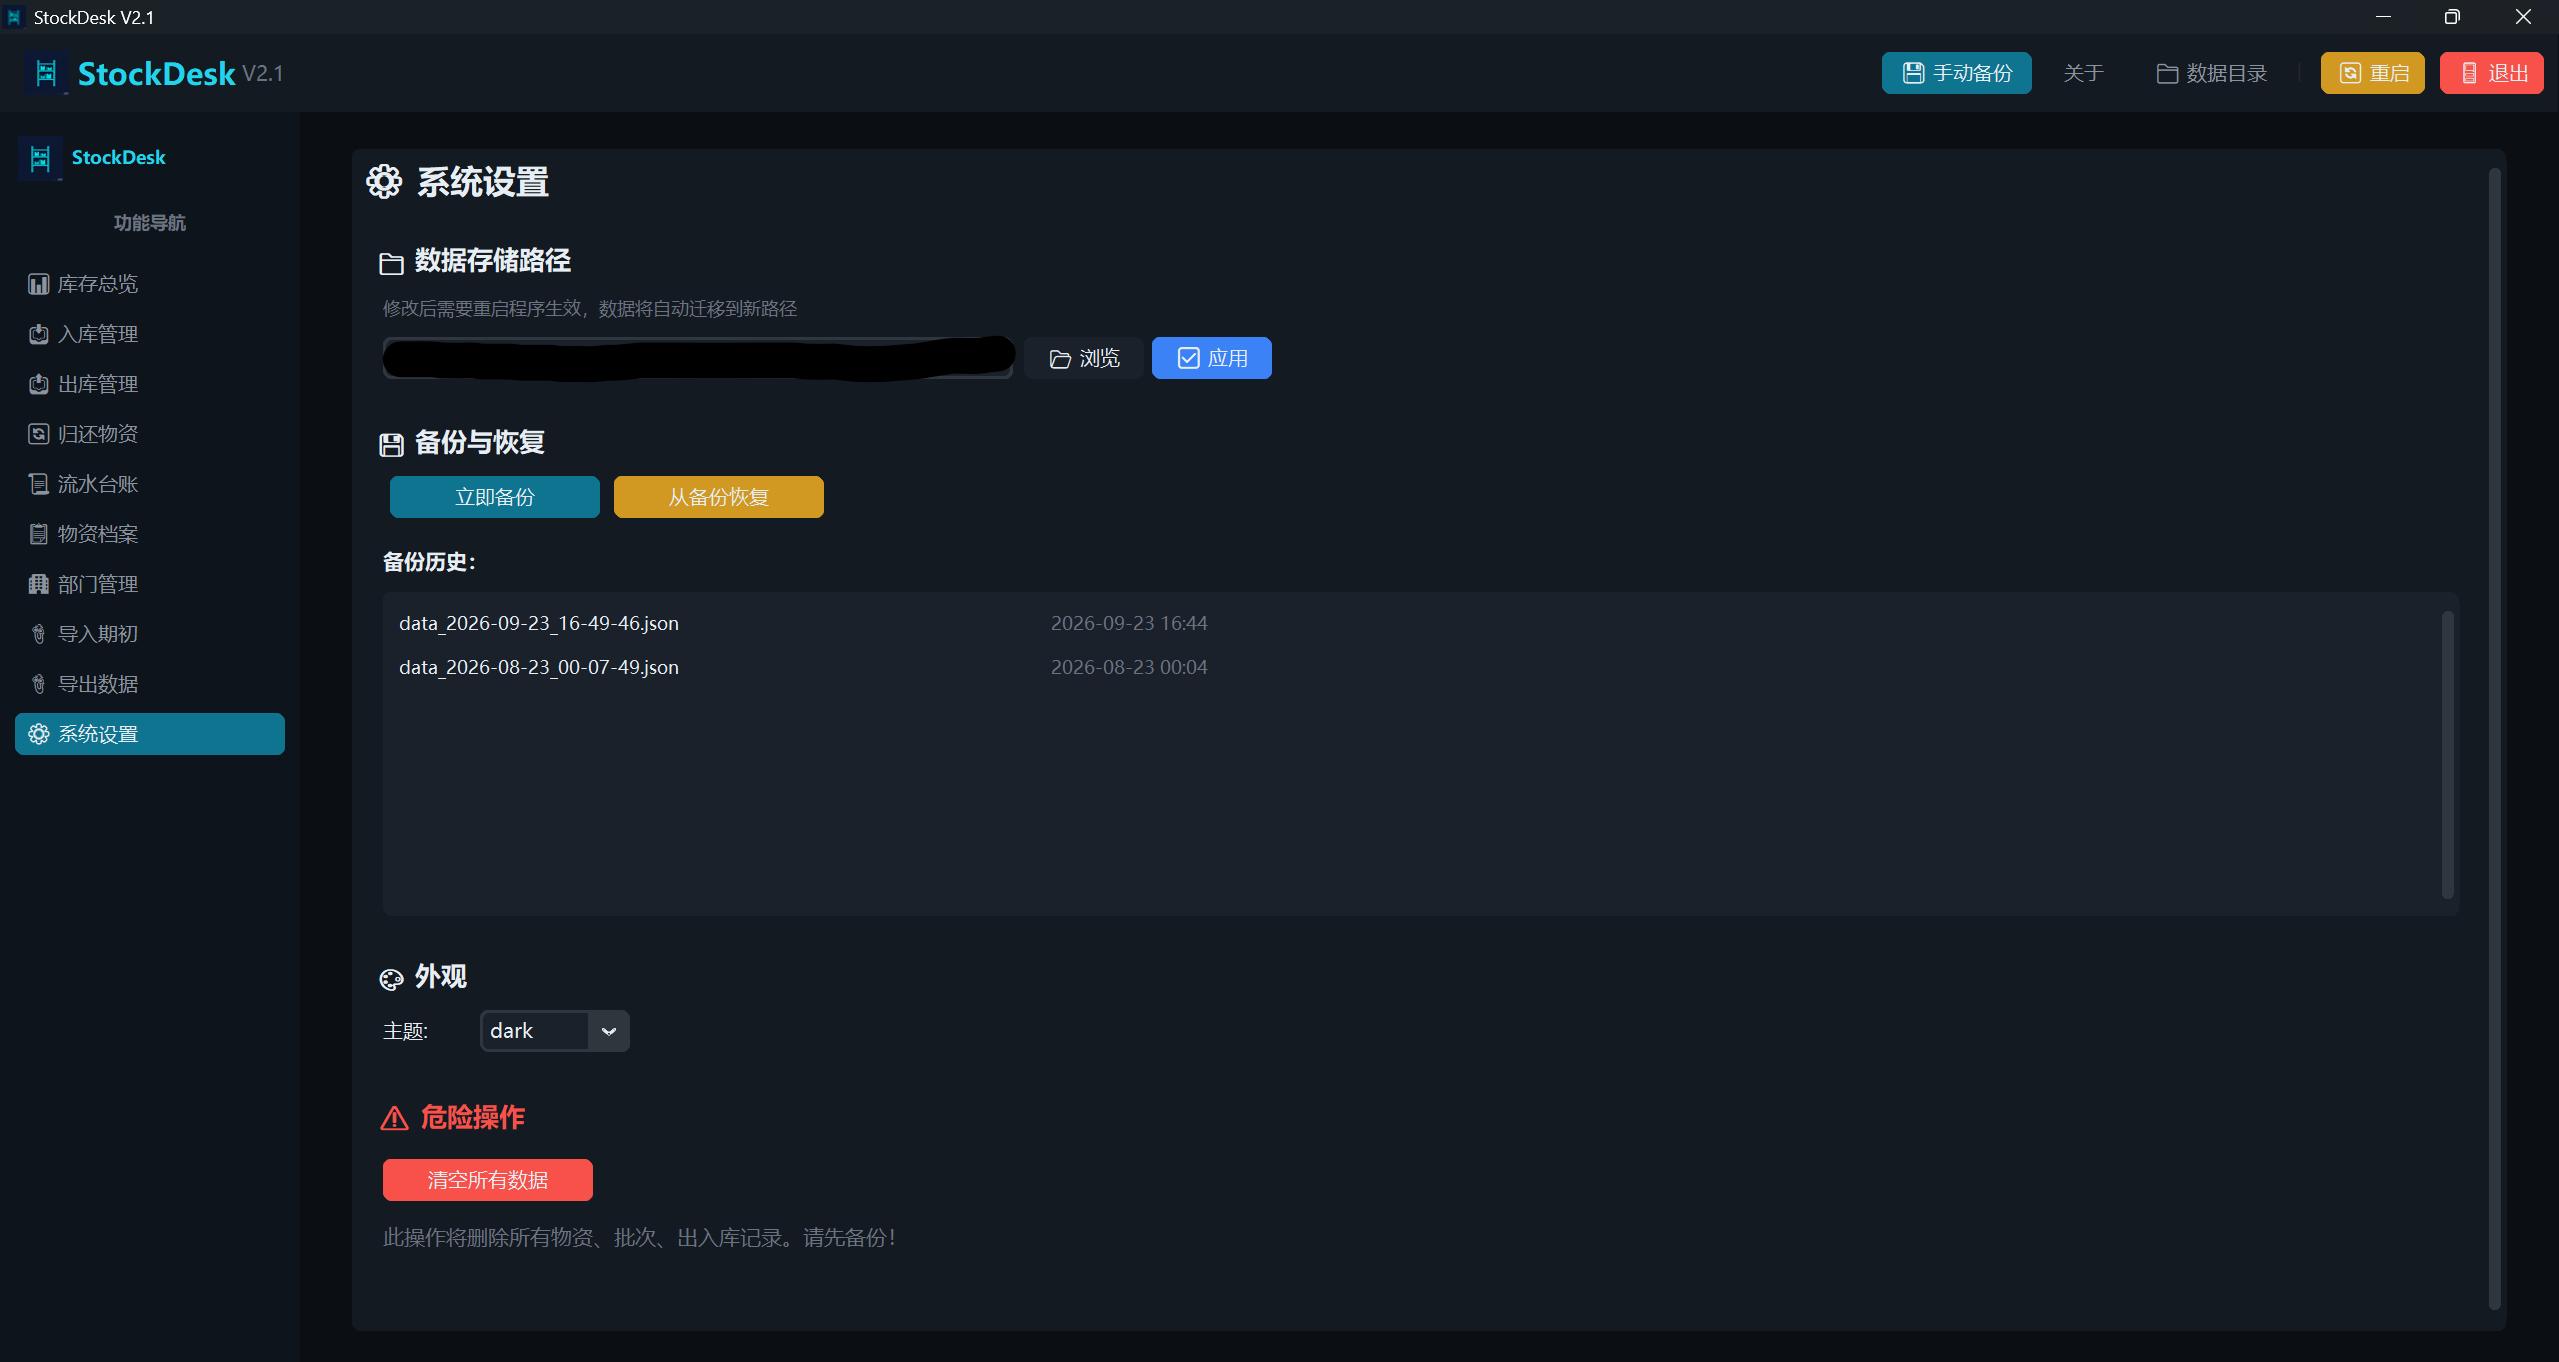
Task: Click the blue 应用 apply button
Action: tap(1212, 358)
